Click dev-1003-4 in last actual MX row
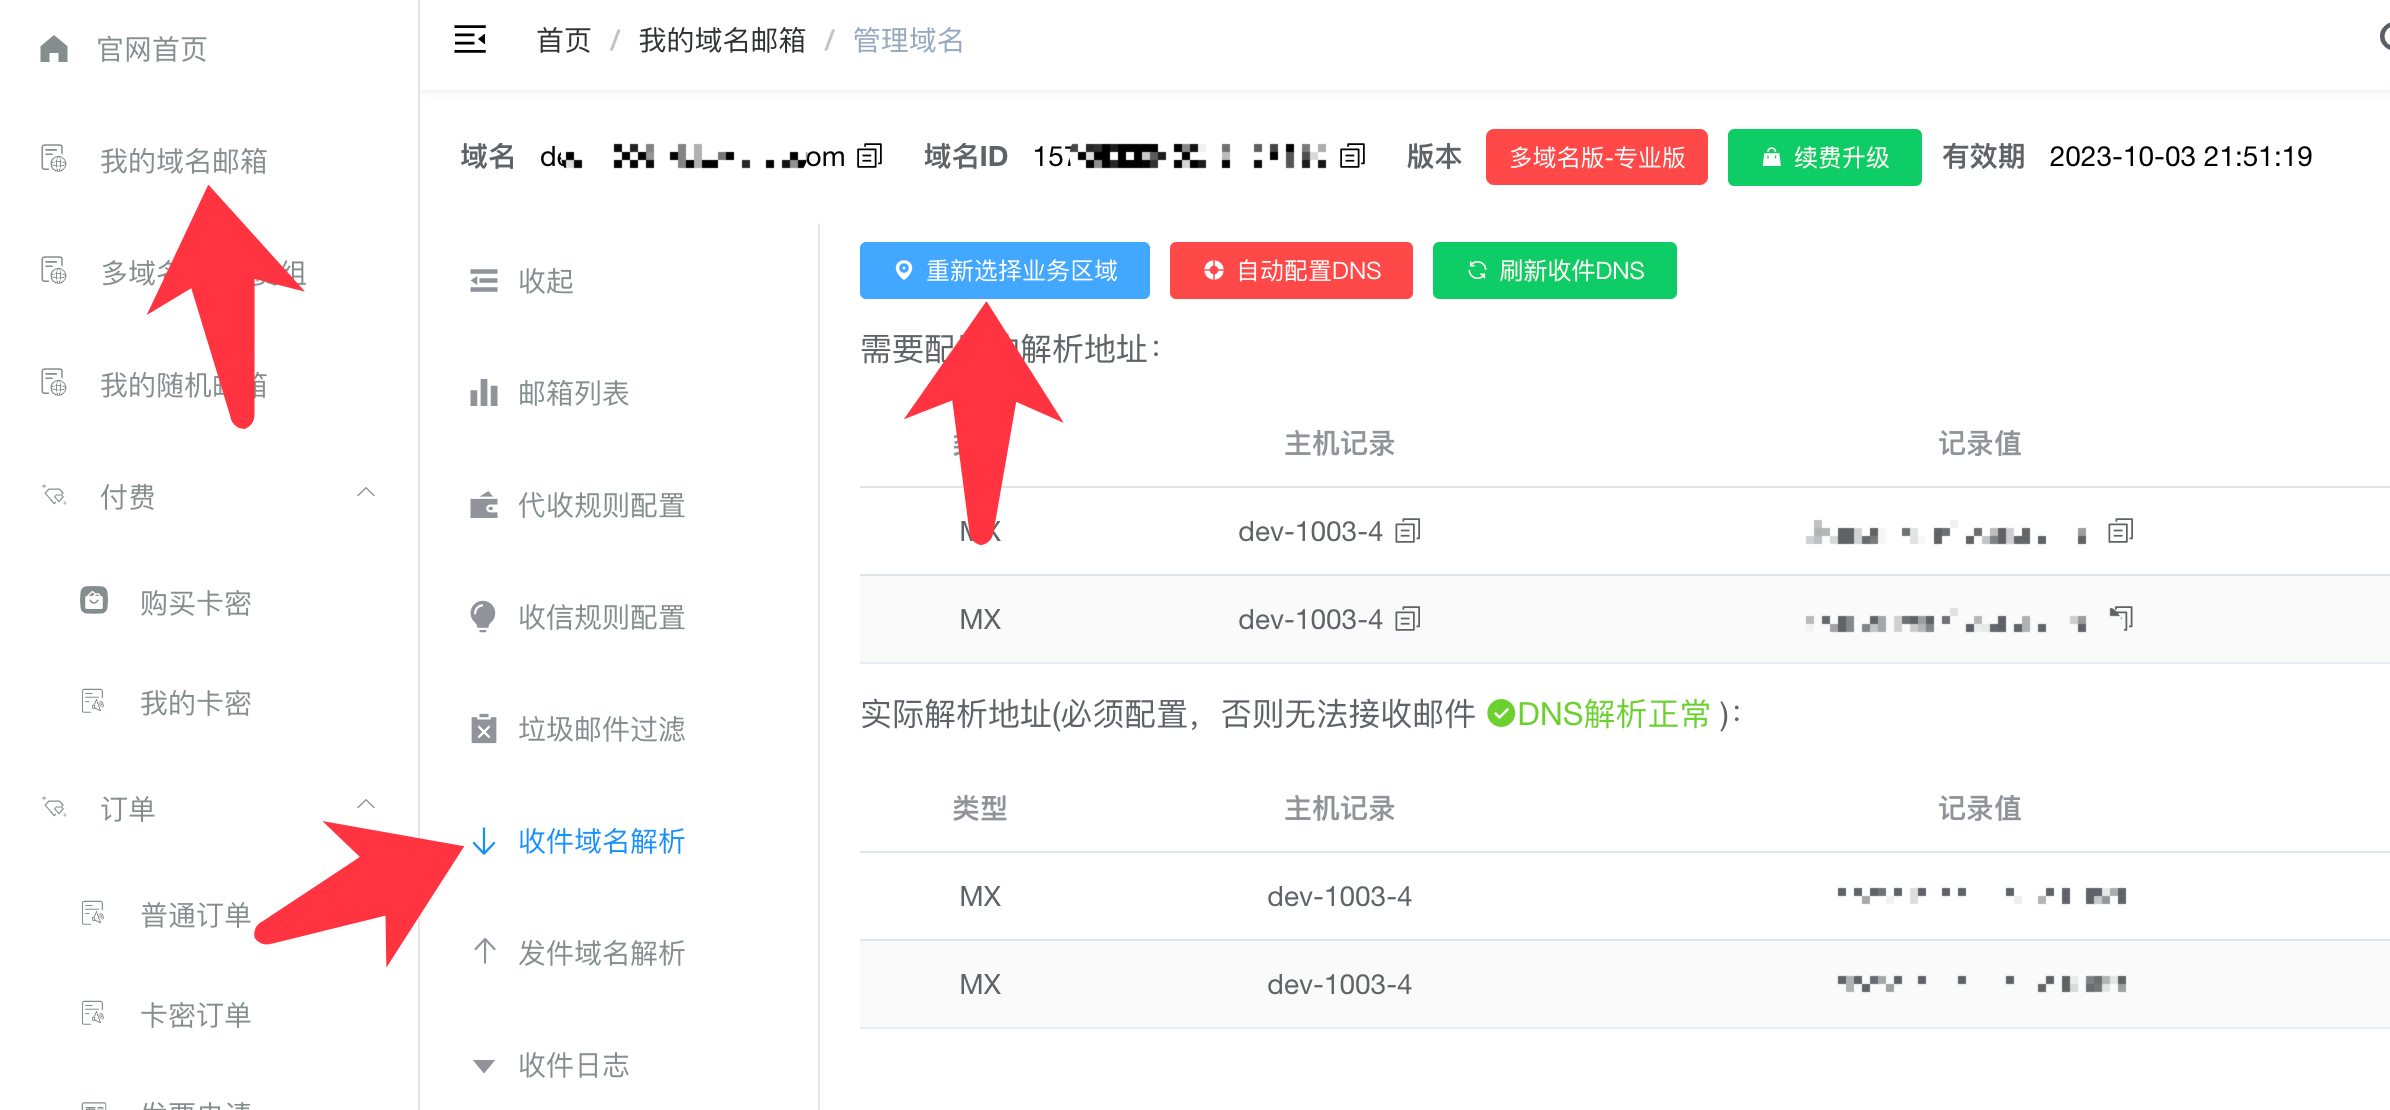Image resolution: width=2390 pixels, height=1110 pixels. click(1340, 984)
